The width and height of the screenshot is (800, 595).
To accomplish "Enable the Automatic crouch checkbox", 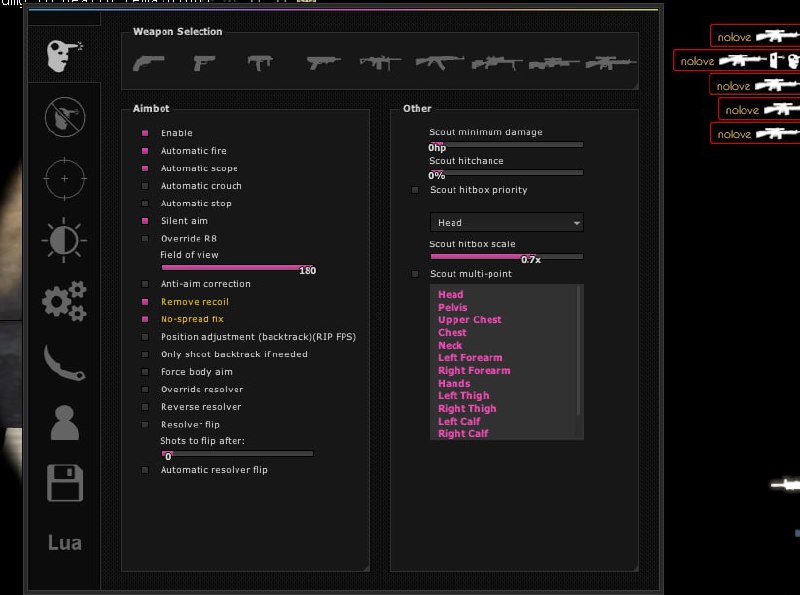I will point(145,186).
